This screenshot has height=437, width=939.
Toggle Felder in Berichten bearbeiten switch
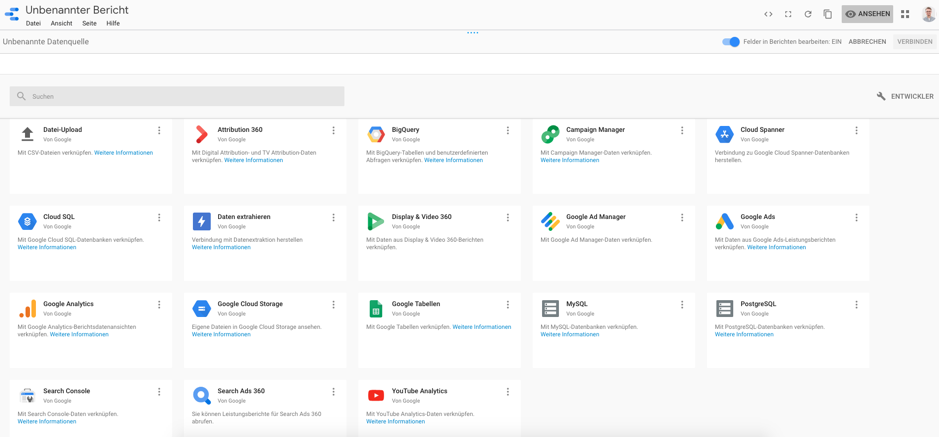coord(731,42)
